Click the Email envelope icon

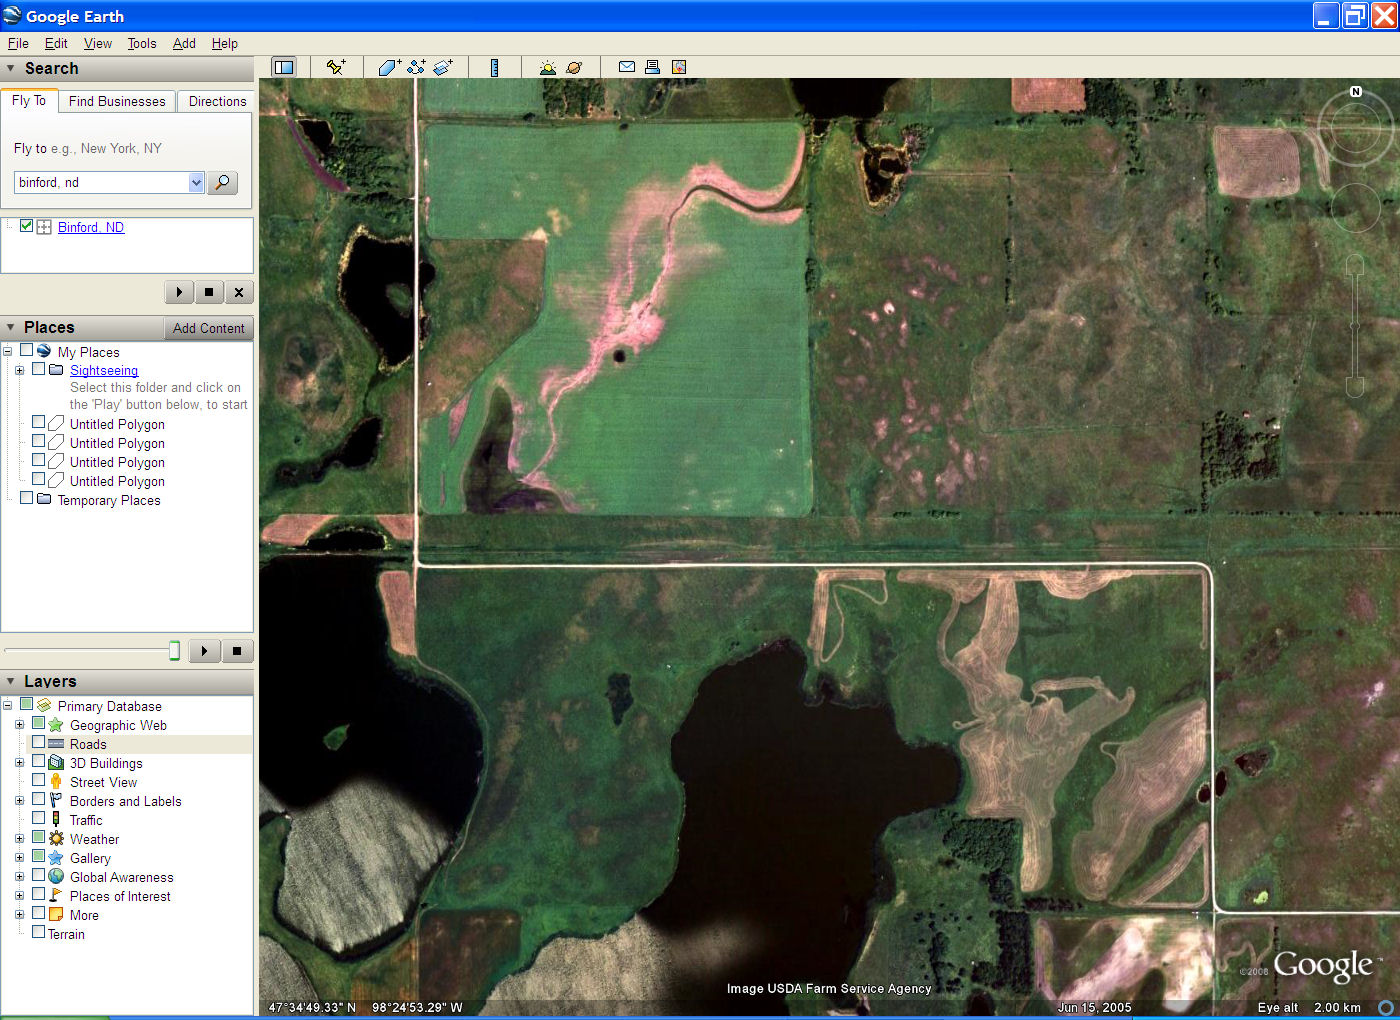(x=627, y=67)
